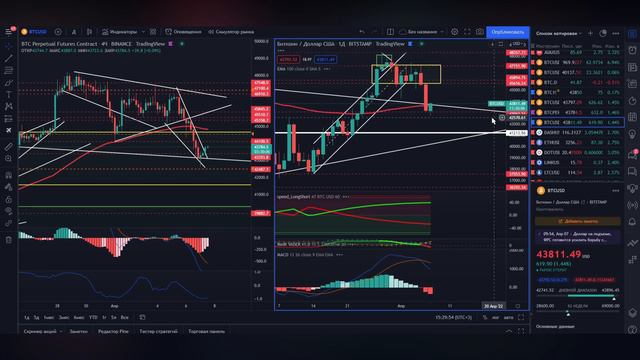Image resolution: width=640 pixels, height=360 pixels.
Task: Open the alarm clock alerts icon in right sidebar
Action: [632, 50]
